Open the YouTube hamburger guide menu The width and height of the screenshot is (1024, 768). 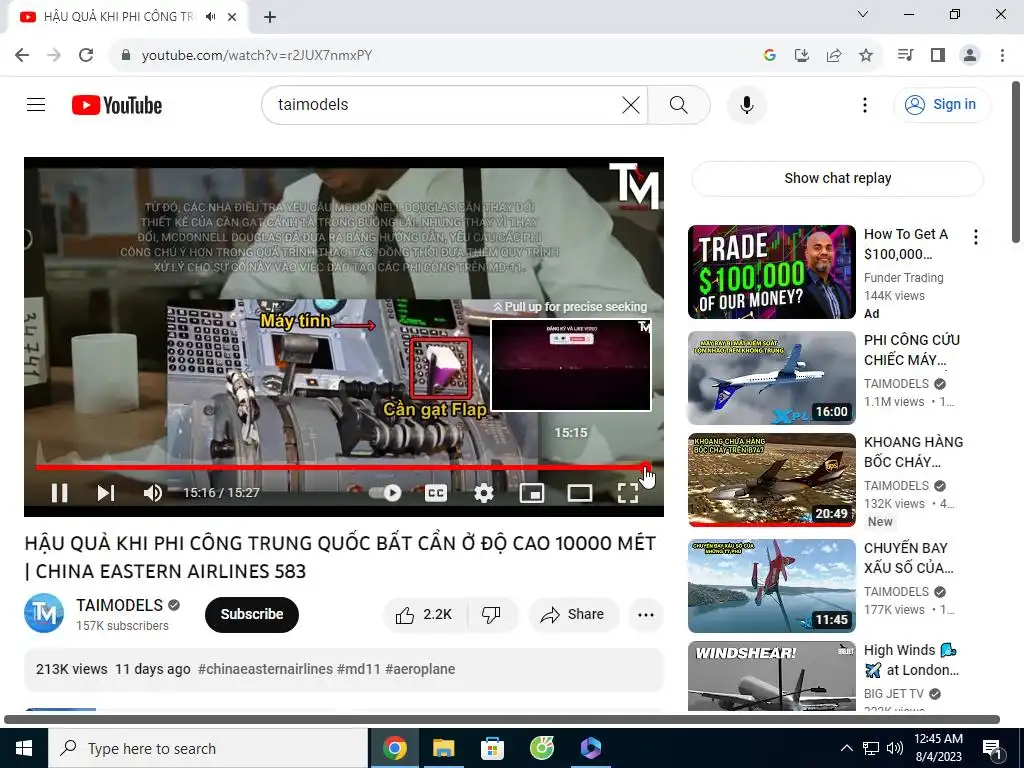36,104
